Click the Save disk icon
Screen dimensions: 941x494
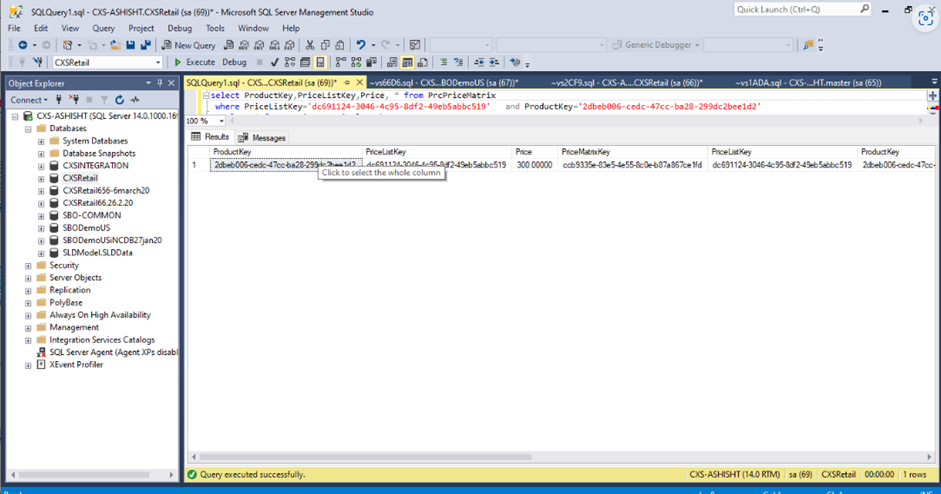tap(130, 45)
